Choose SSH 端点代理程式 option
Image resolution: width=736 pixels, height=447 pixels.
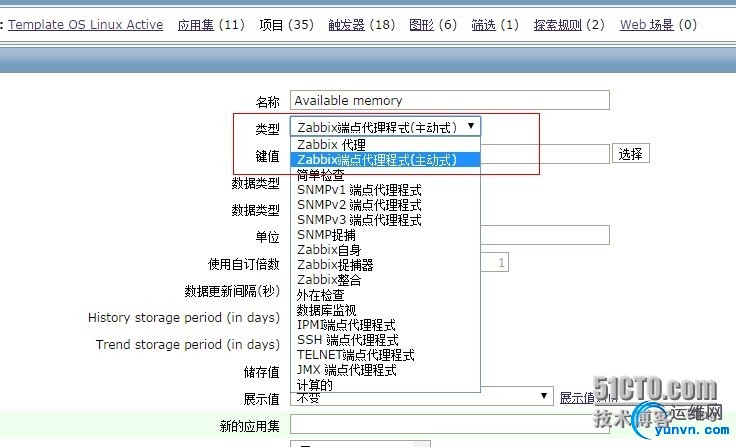point(385,340)
